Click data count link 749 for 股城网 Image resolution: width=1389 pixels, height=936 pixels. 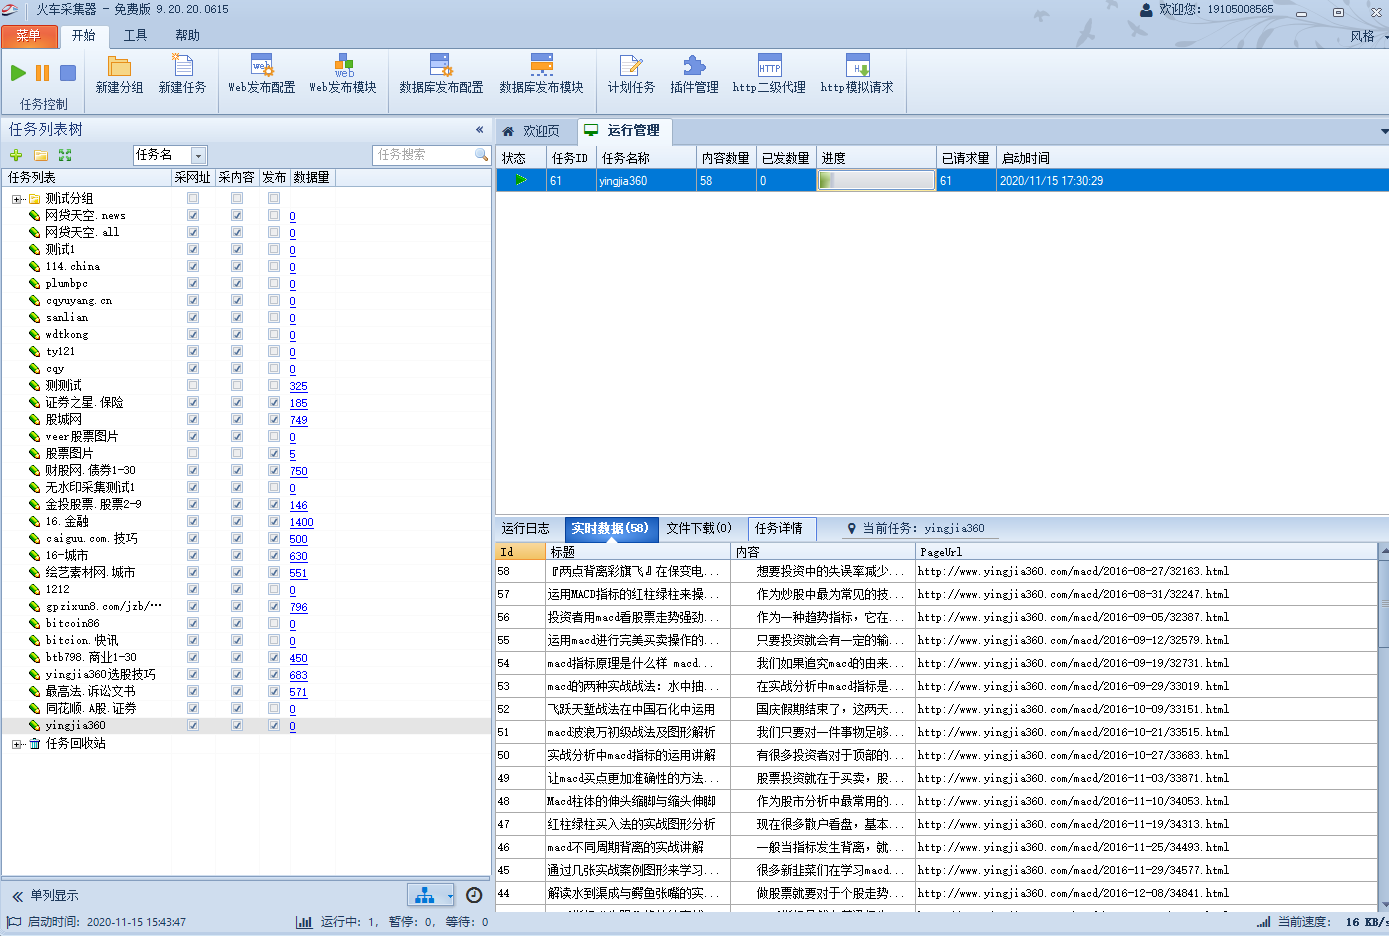pyautogui.click(x=298, y=420)
